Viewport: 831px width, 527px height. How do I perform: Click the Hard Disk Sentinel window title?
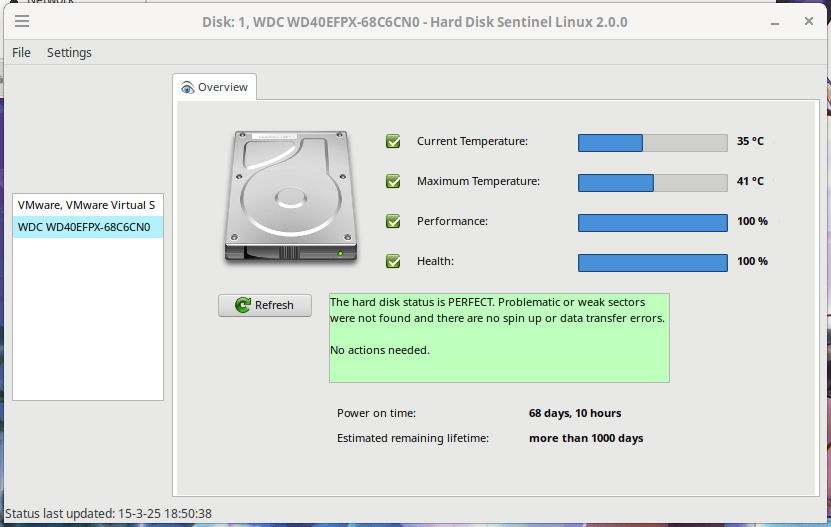click(x=414, y=22)
